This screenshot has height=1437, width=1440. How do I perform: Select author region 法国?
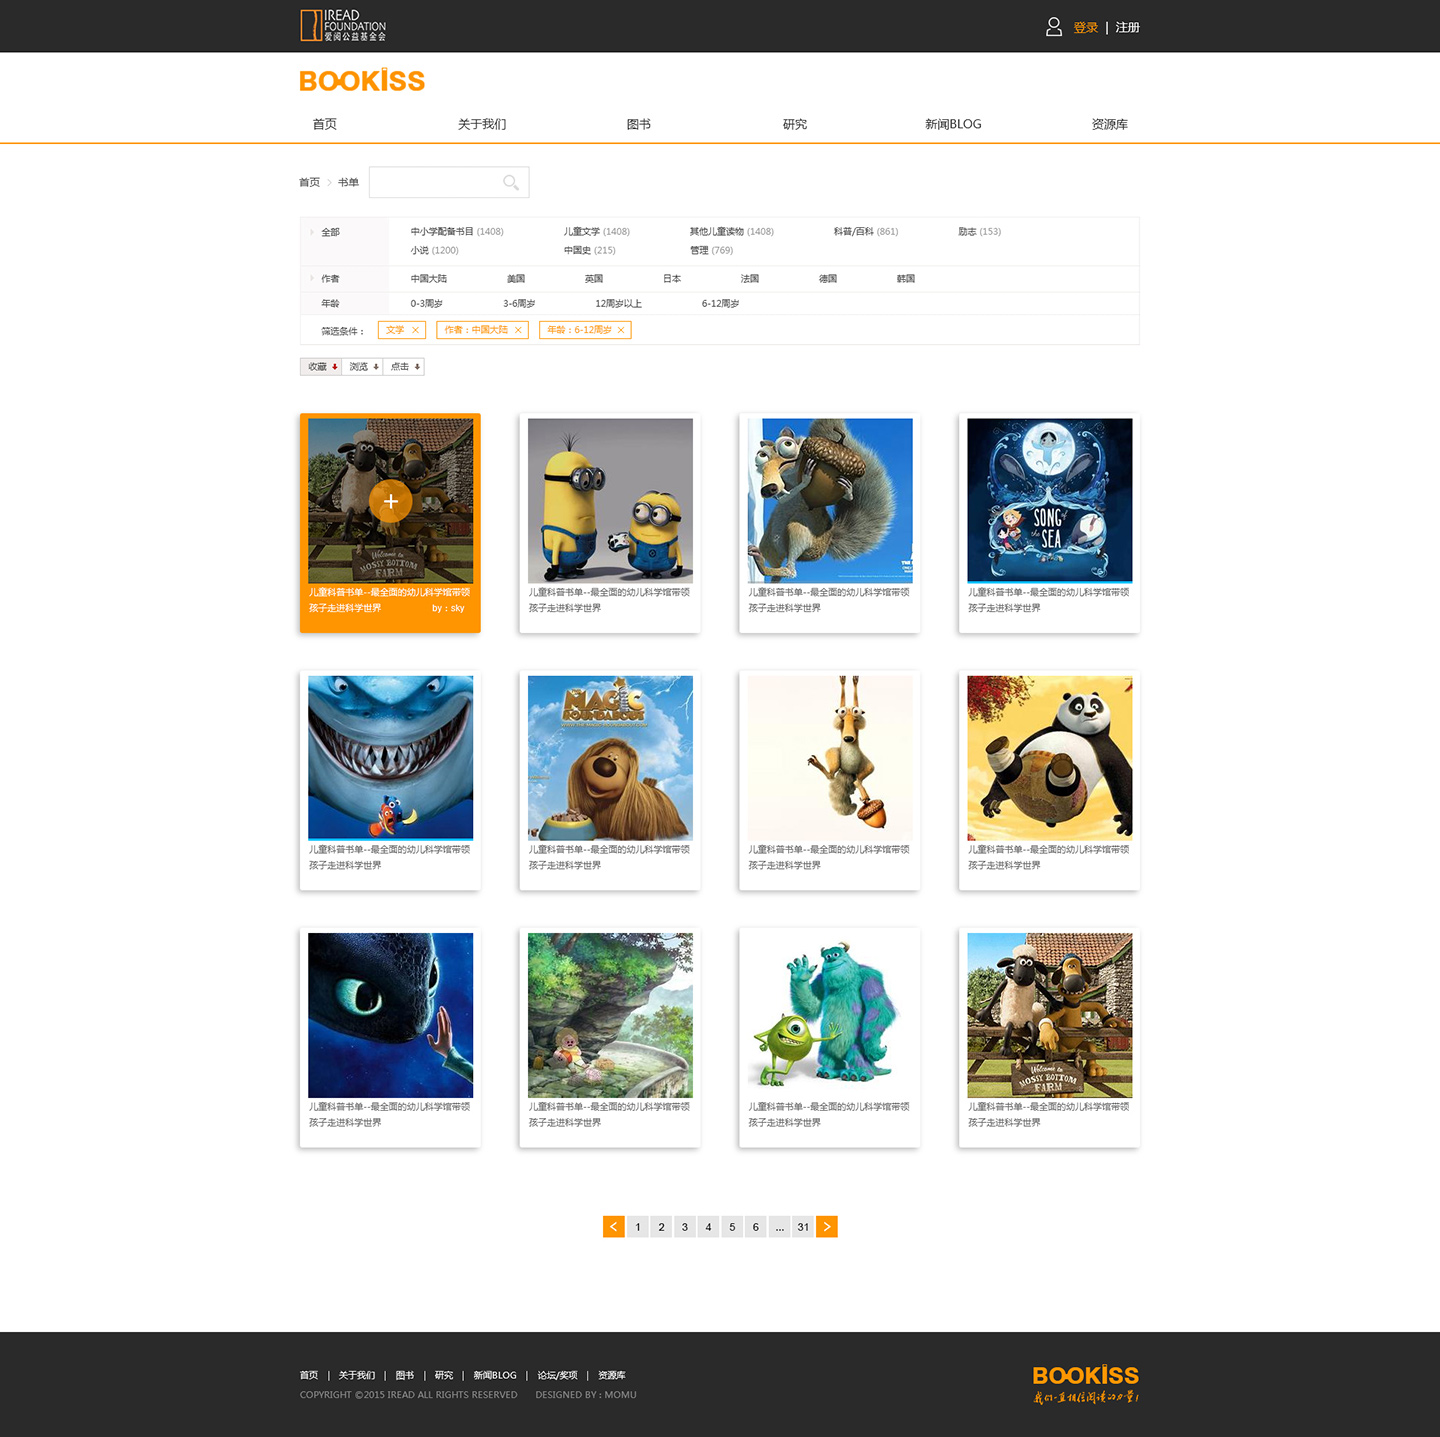pyautogui.click(x=750, y=279)
